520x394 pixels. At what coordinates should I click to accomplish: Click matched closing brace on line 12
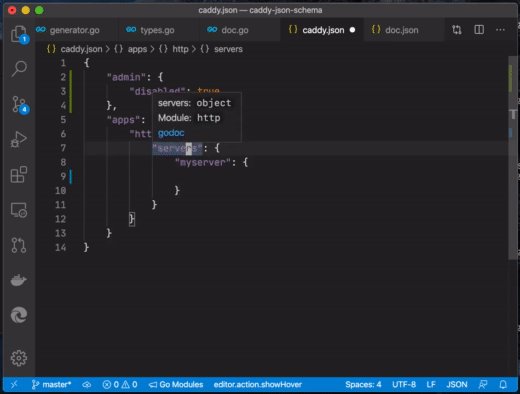(x=132, y=219)
